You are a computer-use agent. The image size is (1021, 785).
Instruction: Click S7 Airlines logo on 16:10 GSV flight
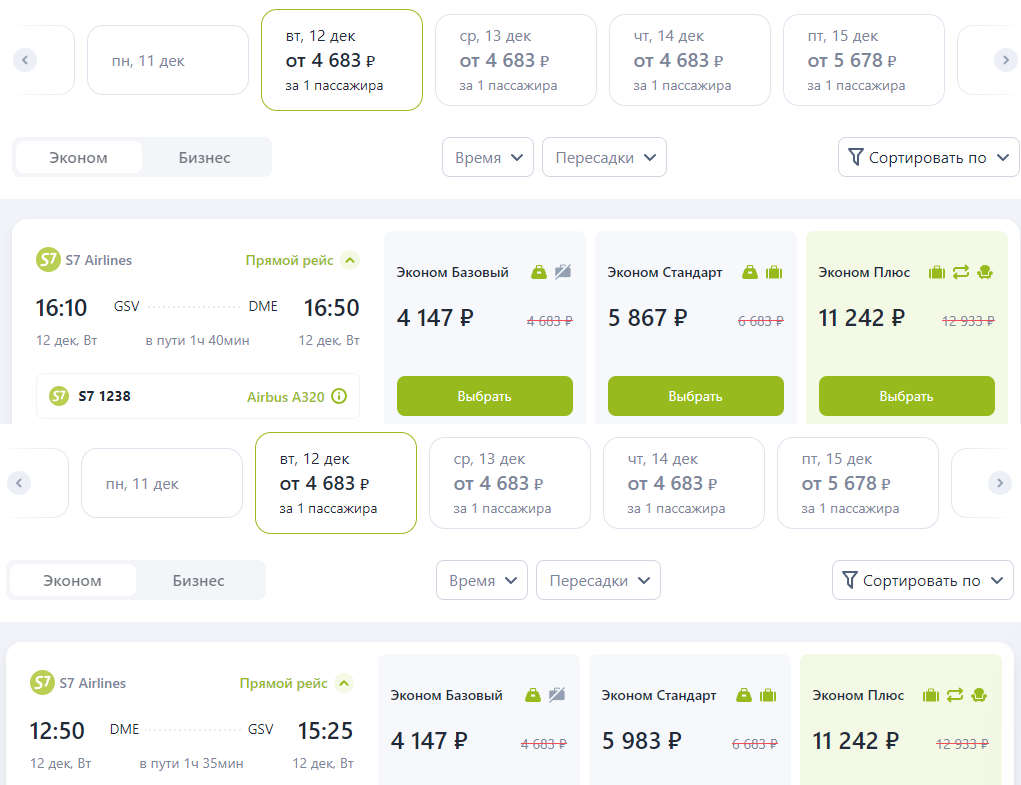click(x=48, y=260)
